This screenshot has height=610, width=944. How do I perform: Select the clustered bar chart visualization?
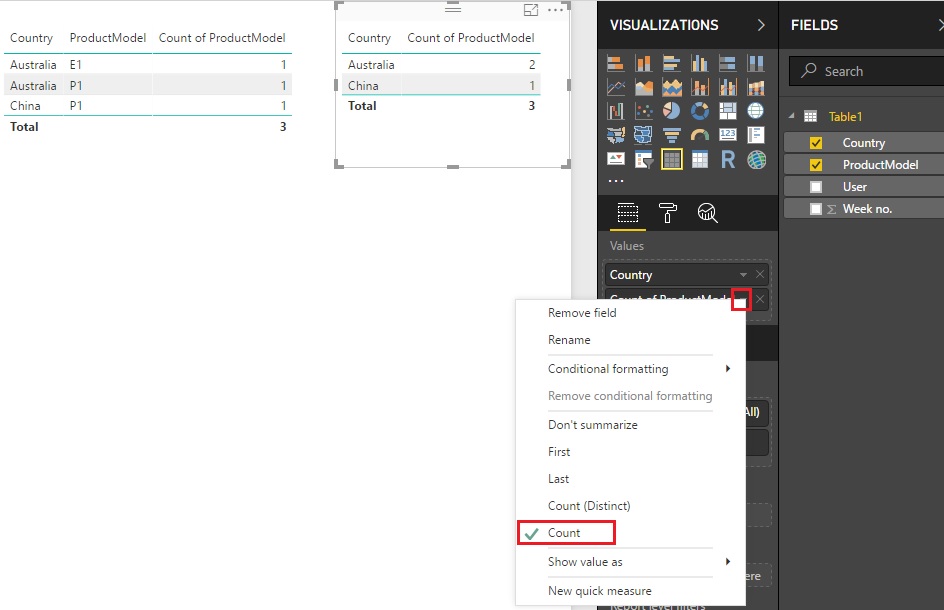pyautogui.click(x=671, y=63)
